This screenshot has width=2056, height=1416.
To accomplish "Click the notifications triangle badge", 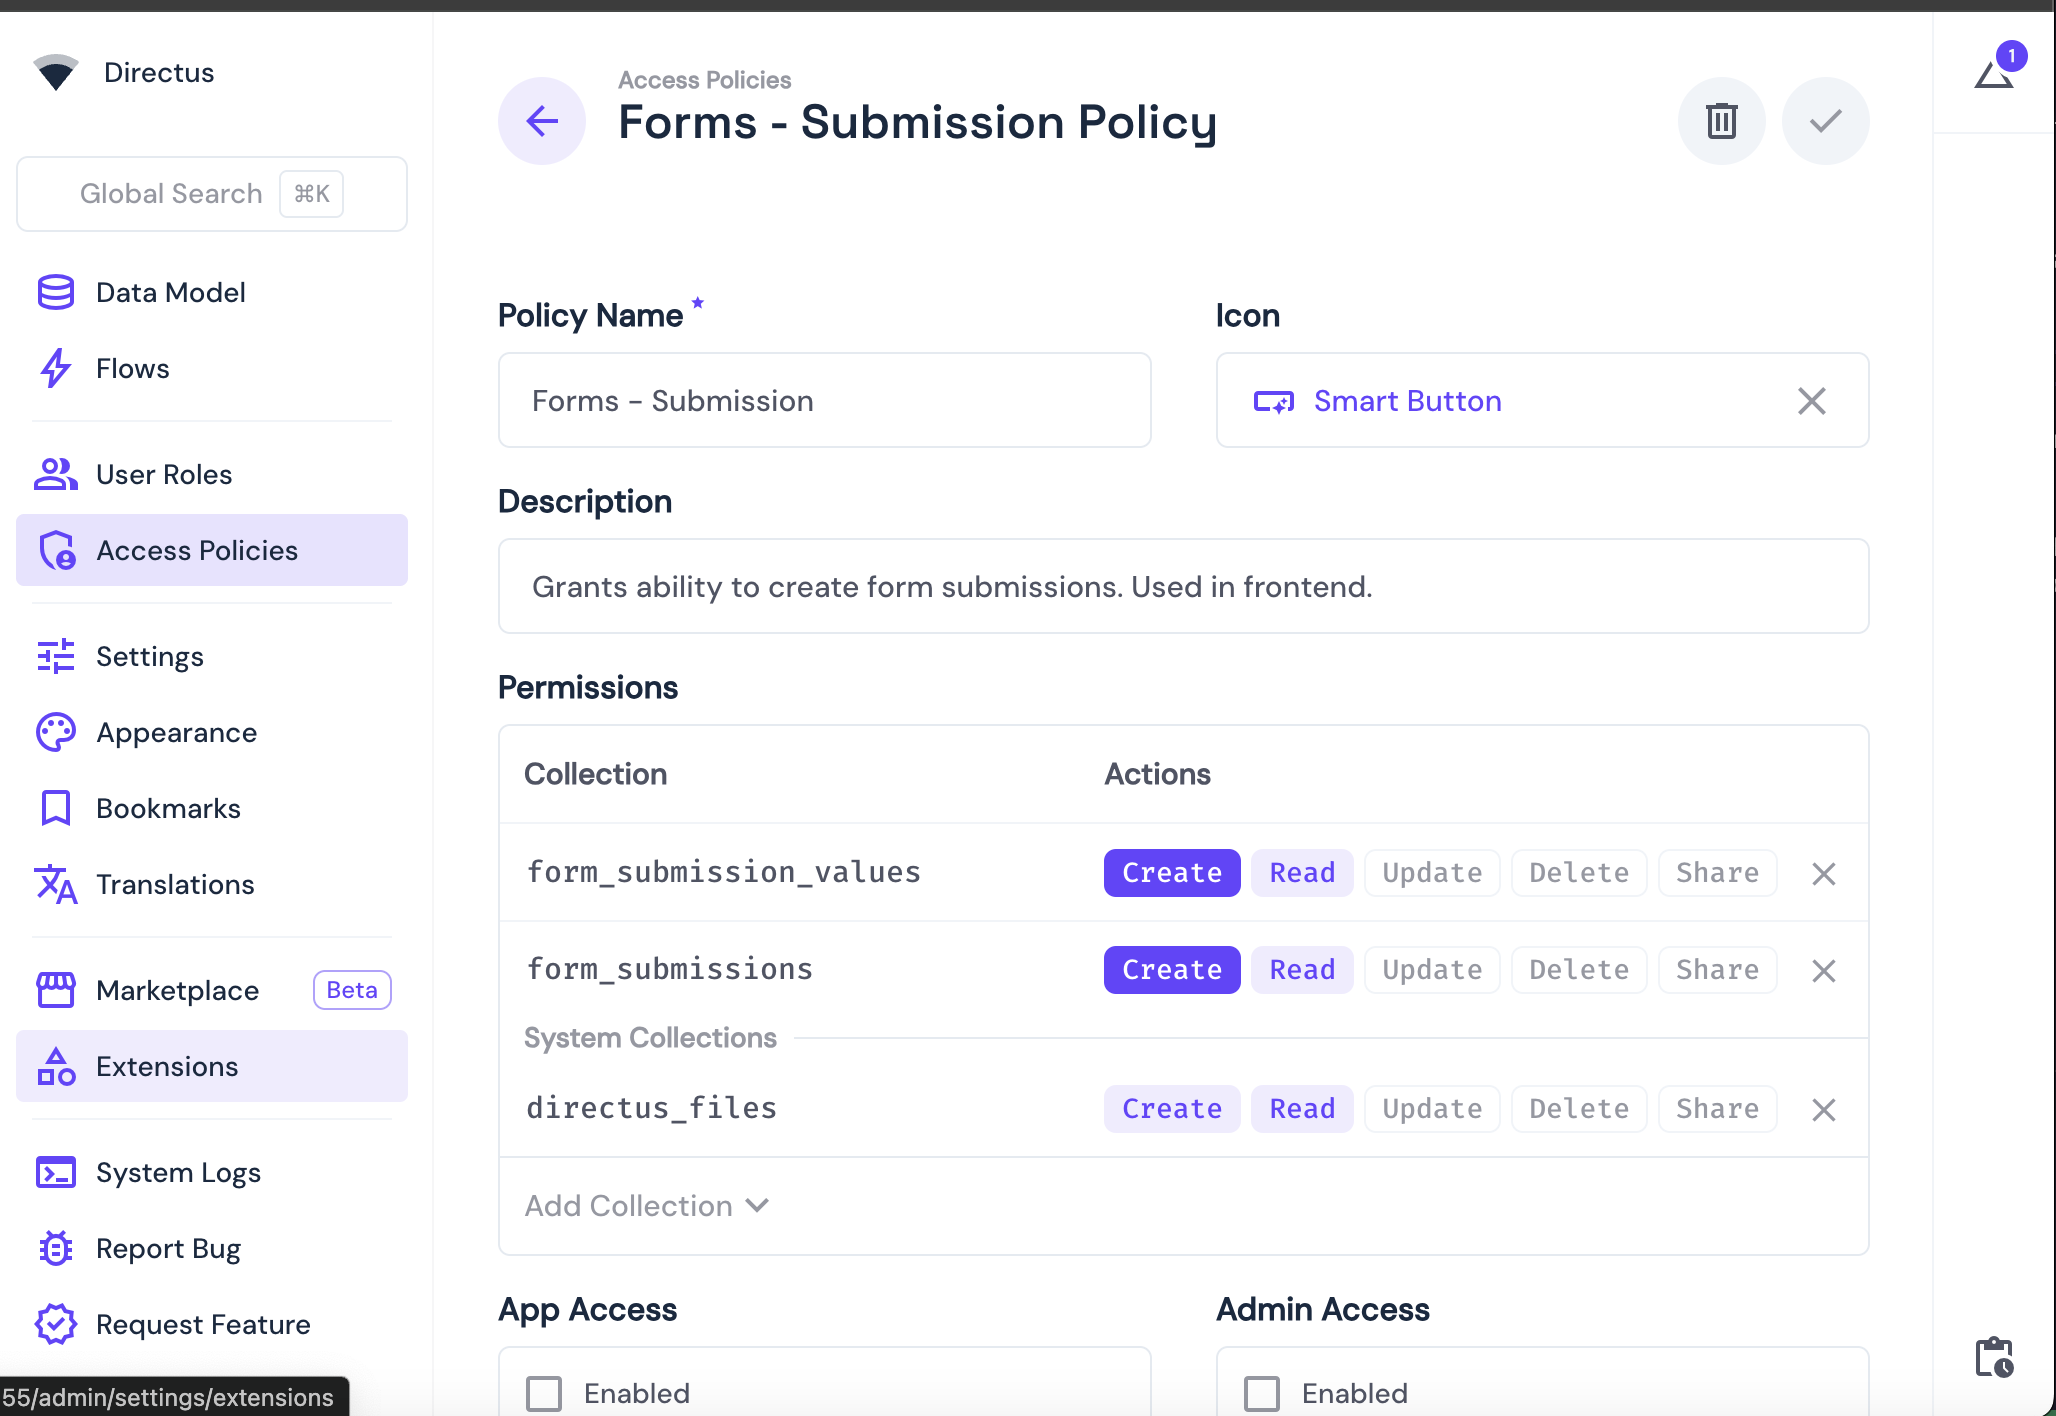I will coord(1996,70).
